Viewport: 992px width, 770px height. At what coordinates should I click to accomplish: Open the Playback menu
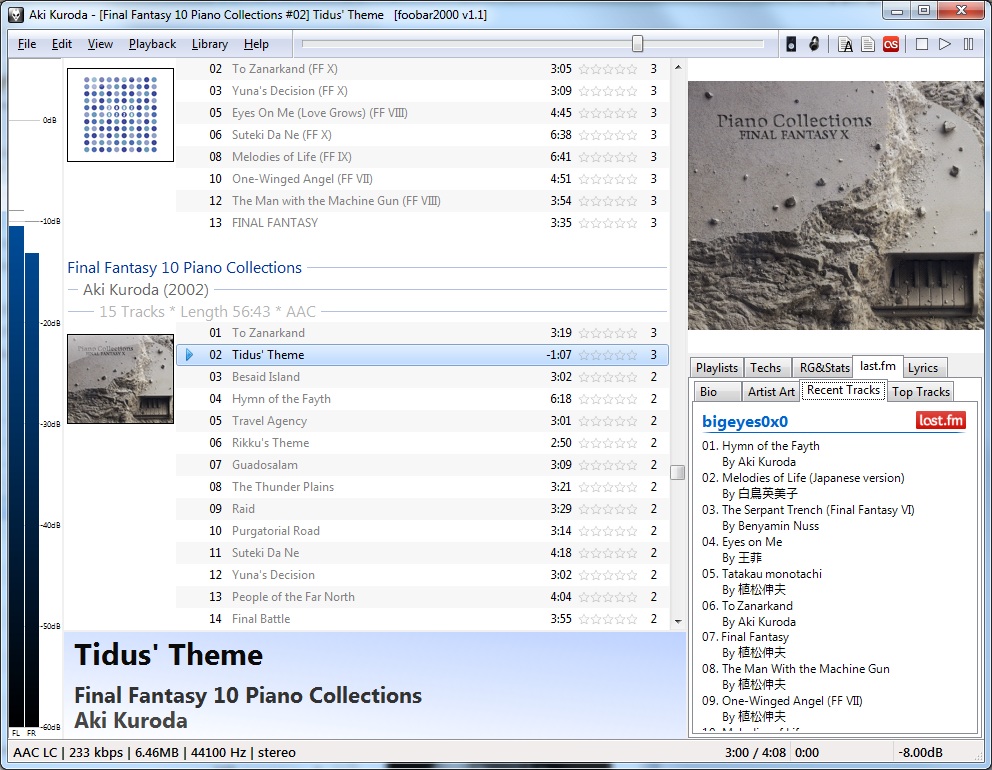click(x=152, y=44)
